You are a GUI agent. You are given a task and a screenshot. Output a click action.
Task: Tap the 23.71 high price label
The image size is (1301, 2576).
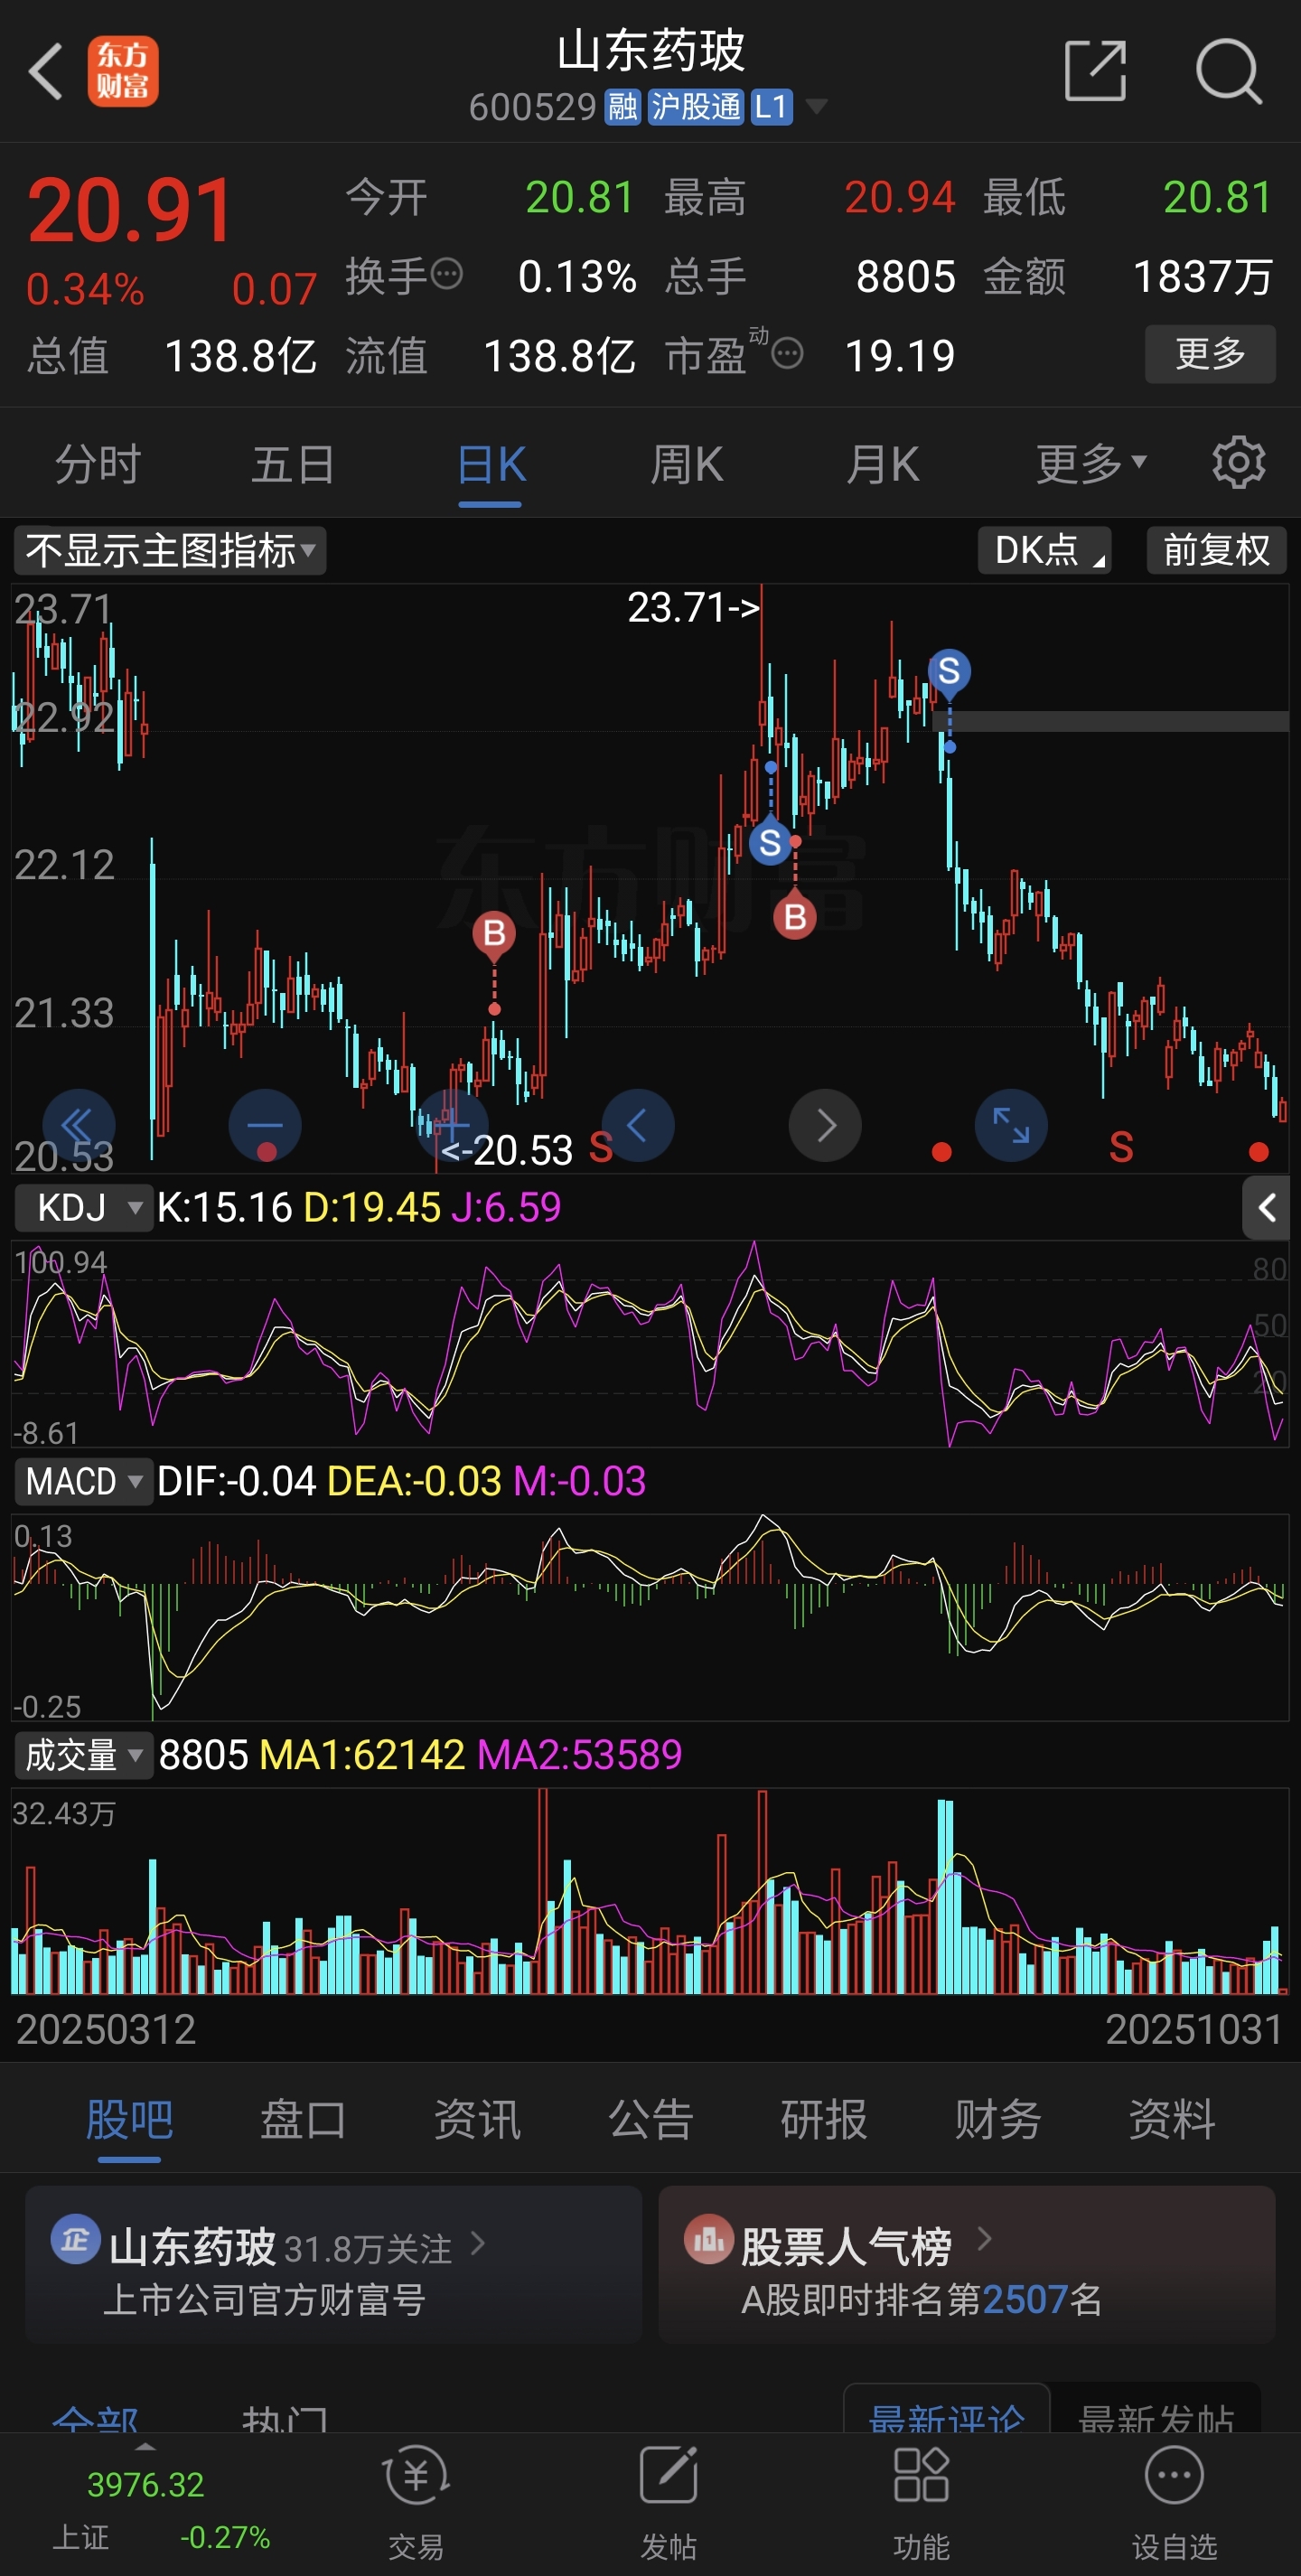[693, 607]
